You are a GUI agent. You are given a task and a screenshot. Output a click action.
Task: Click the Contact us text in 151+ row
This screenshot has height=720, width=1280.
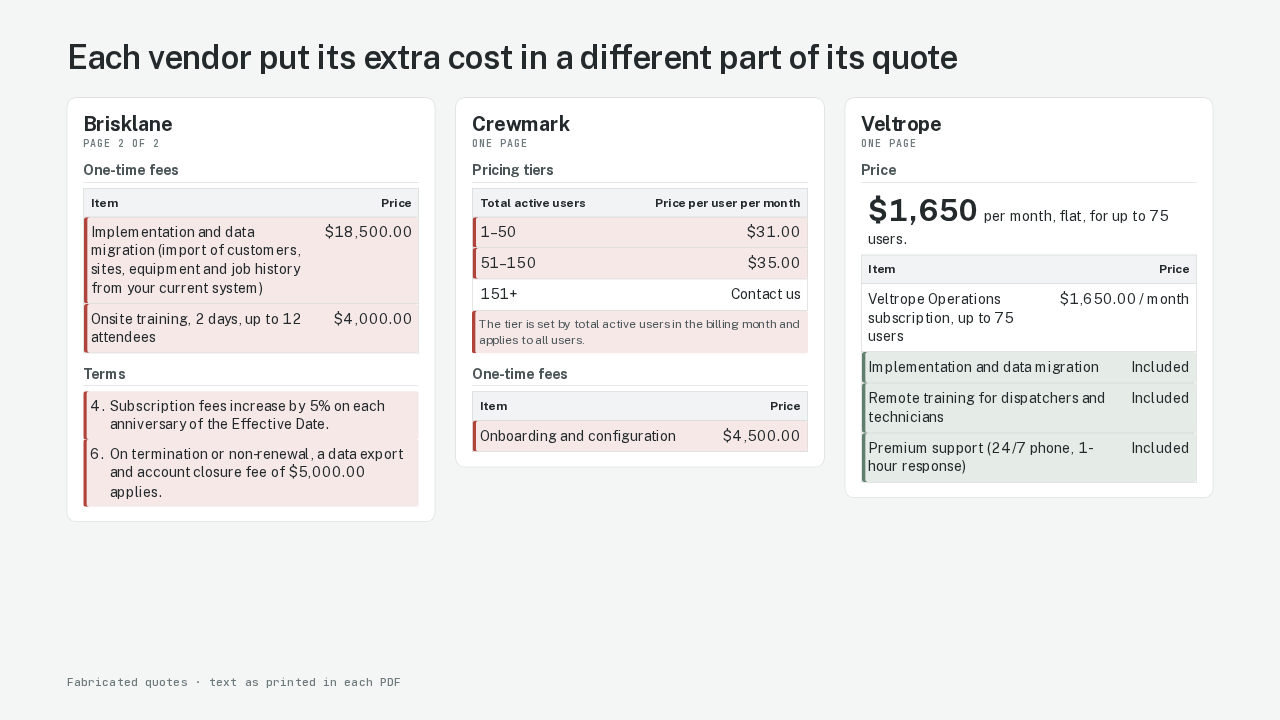[765, 294]
